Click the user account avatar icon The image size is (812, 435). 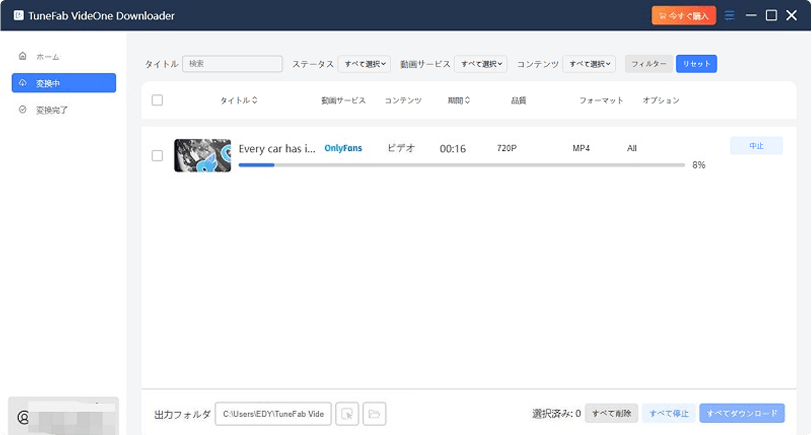pyautogui.click(x=23, y=417)
